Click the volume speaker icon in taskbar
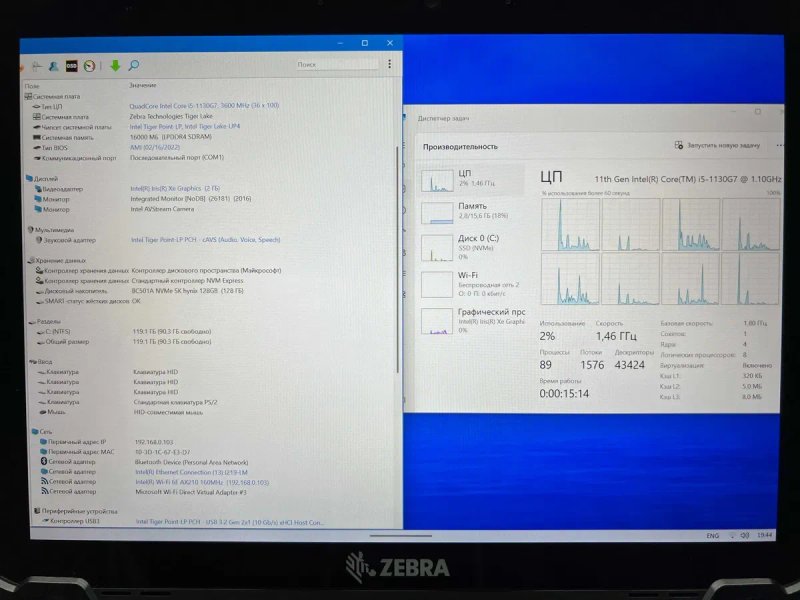Viewport: 800px width, 600px height. click(745, 535)
